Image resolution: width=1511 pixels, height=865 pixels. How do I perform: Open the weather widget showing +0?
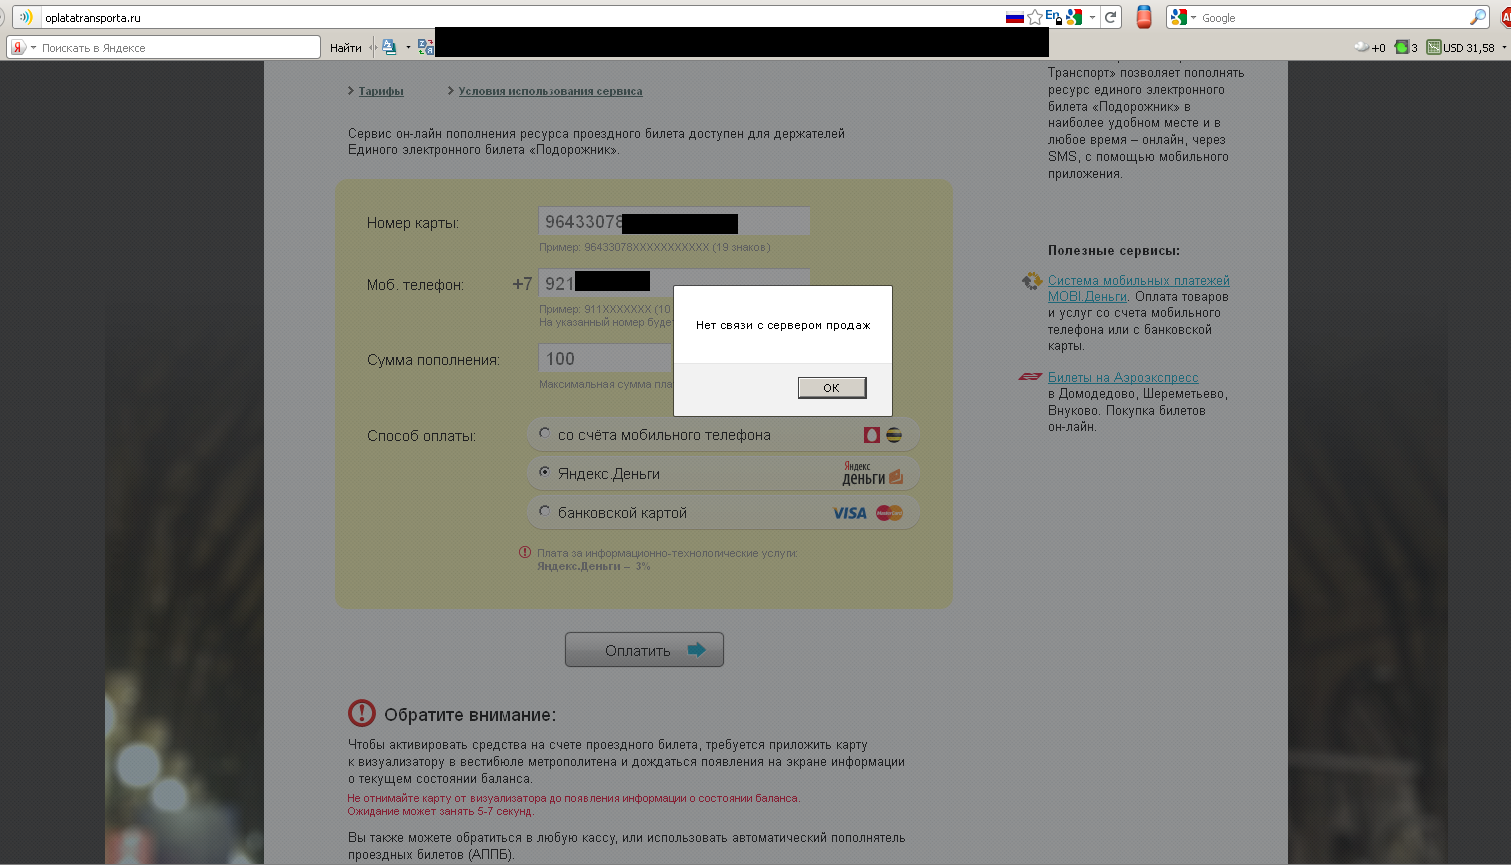coord(1369,47)
